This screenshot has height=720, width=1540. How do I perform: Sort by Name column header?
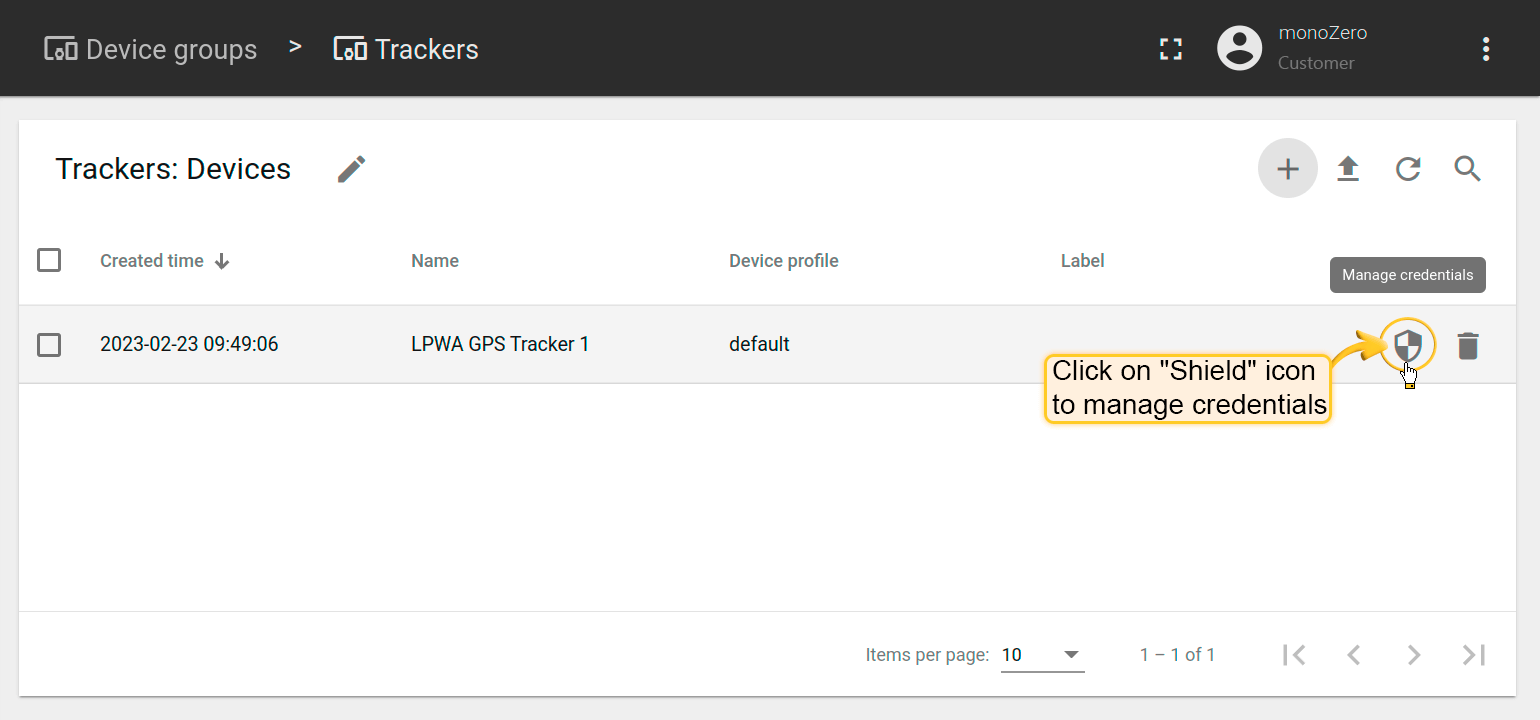point(435,261)
